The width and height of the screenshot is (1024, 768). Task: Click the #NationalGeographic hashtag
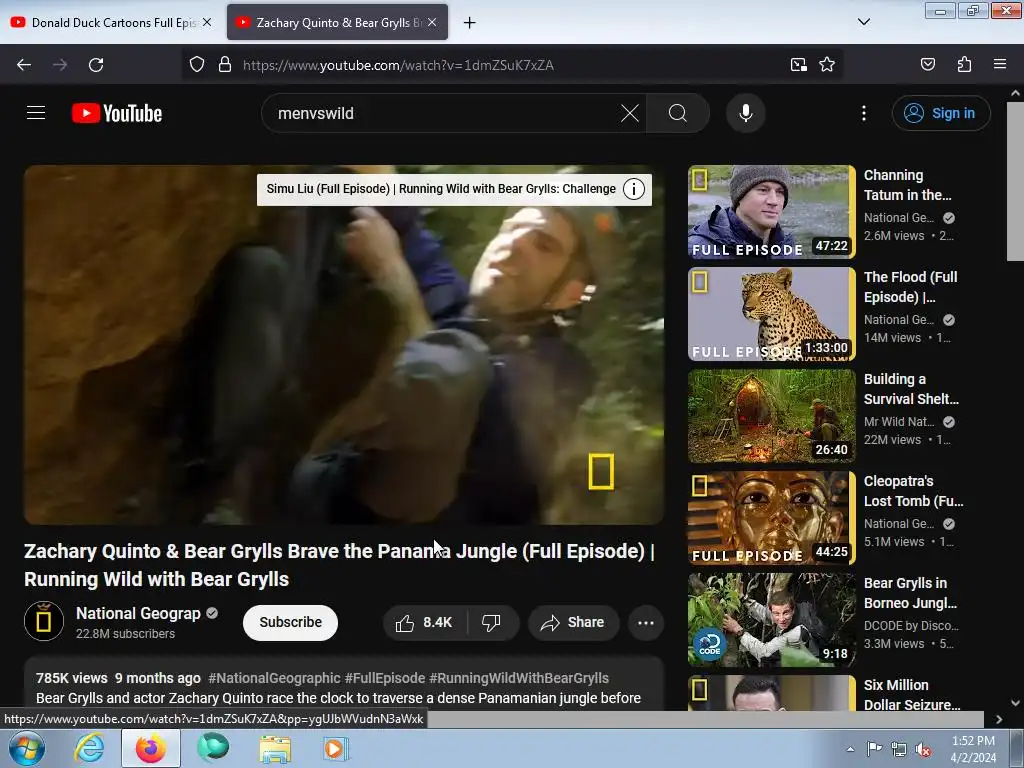pos(274,678)
